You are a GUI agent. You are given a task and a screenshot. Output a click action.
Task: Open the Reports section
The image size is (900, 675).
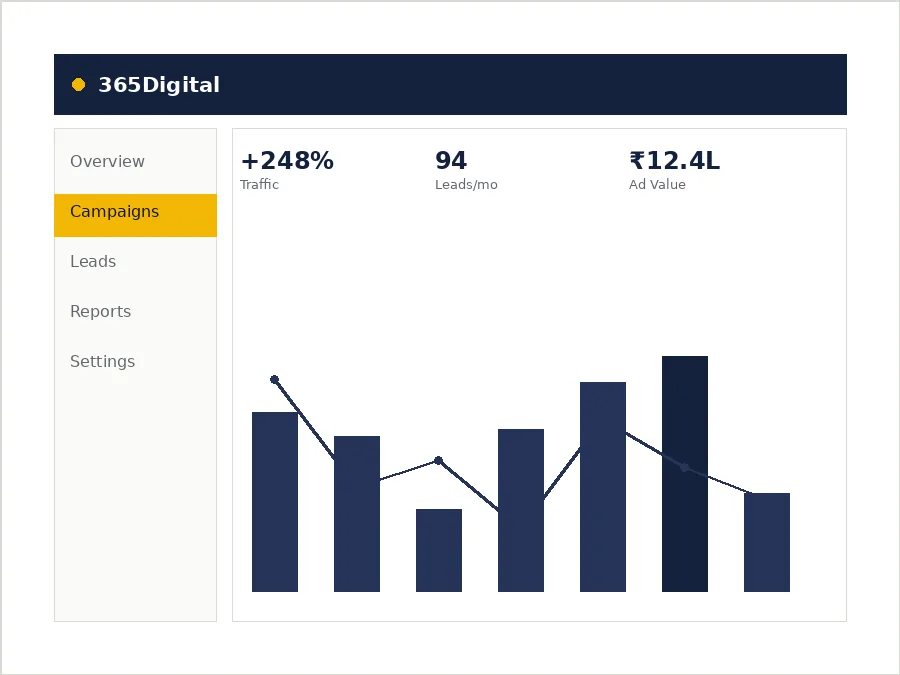135,311
